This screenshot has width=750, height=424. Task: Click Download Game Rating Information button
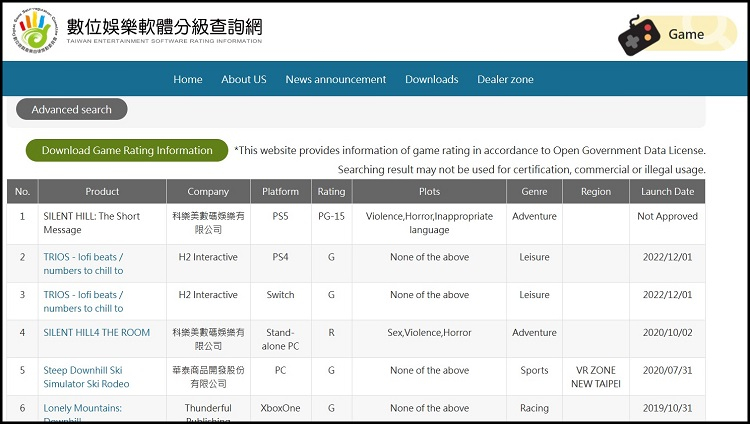click(127, 150)
